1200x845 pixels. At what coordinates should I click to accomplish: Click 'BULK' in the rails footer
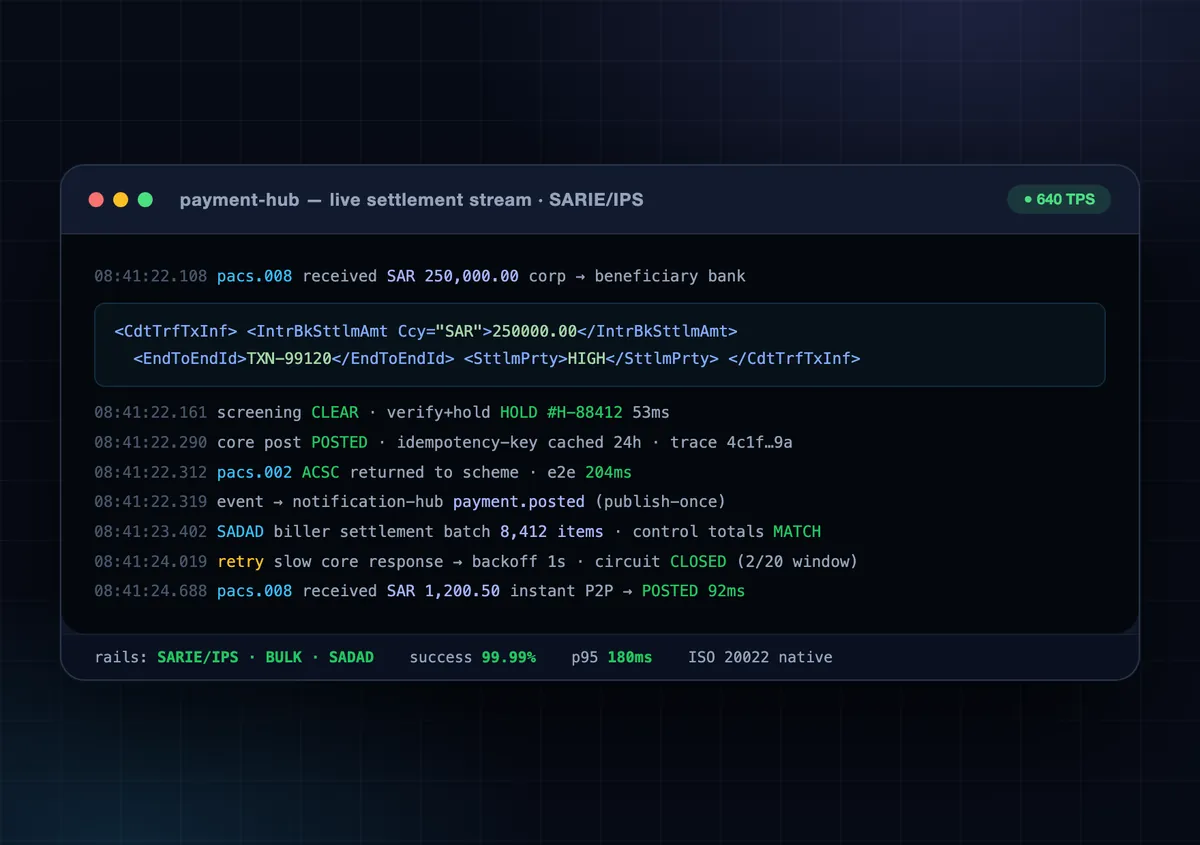[x=284, y=657]
